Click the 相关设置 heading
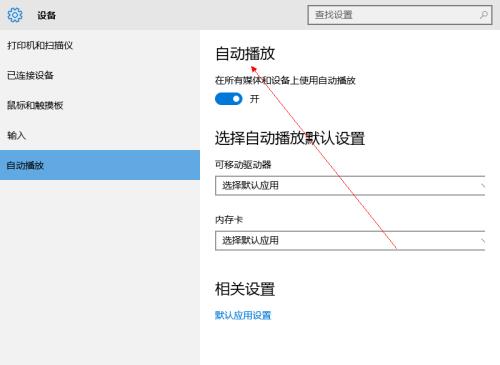 pos(245,289)
